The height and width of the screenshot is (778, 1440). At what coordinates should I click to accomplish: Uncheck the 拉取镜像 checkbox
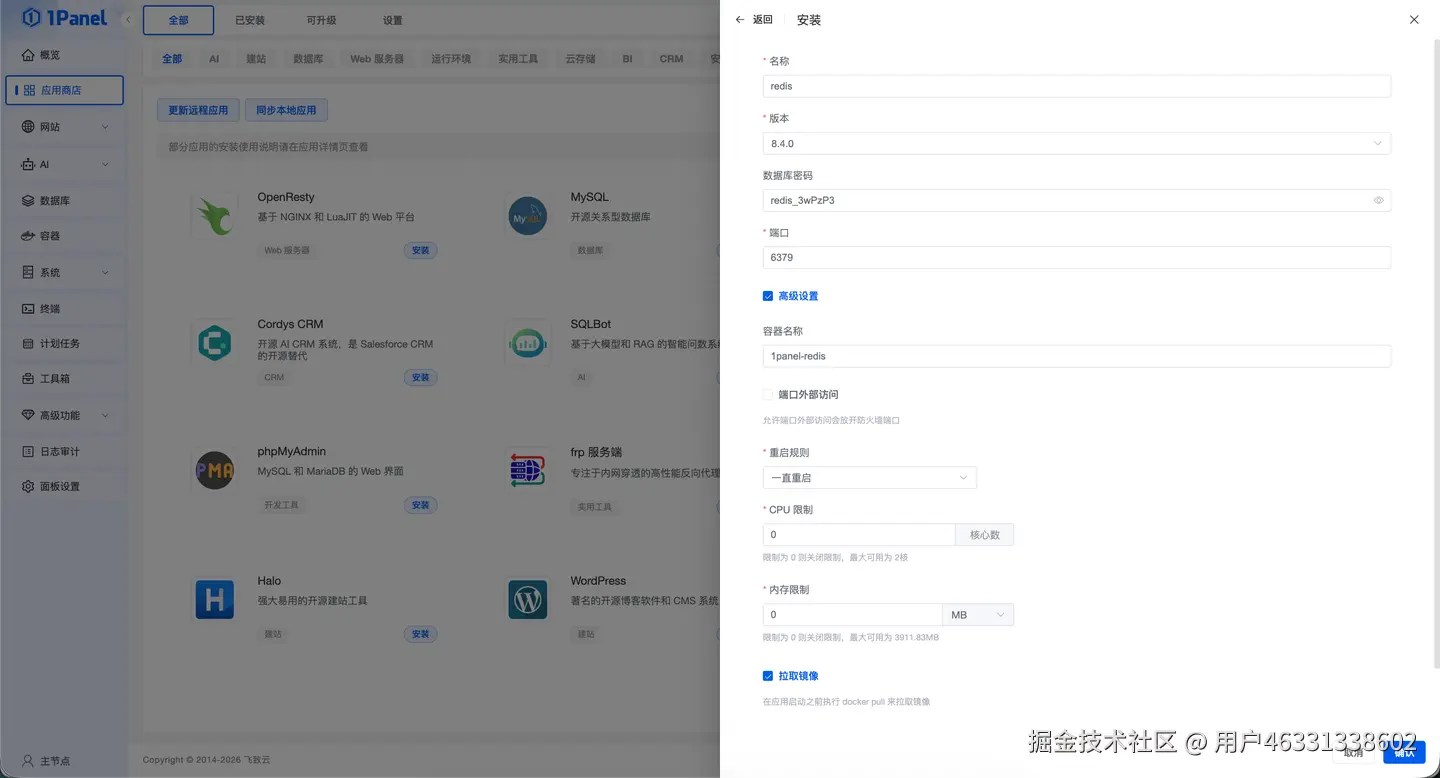point(768,676)
